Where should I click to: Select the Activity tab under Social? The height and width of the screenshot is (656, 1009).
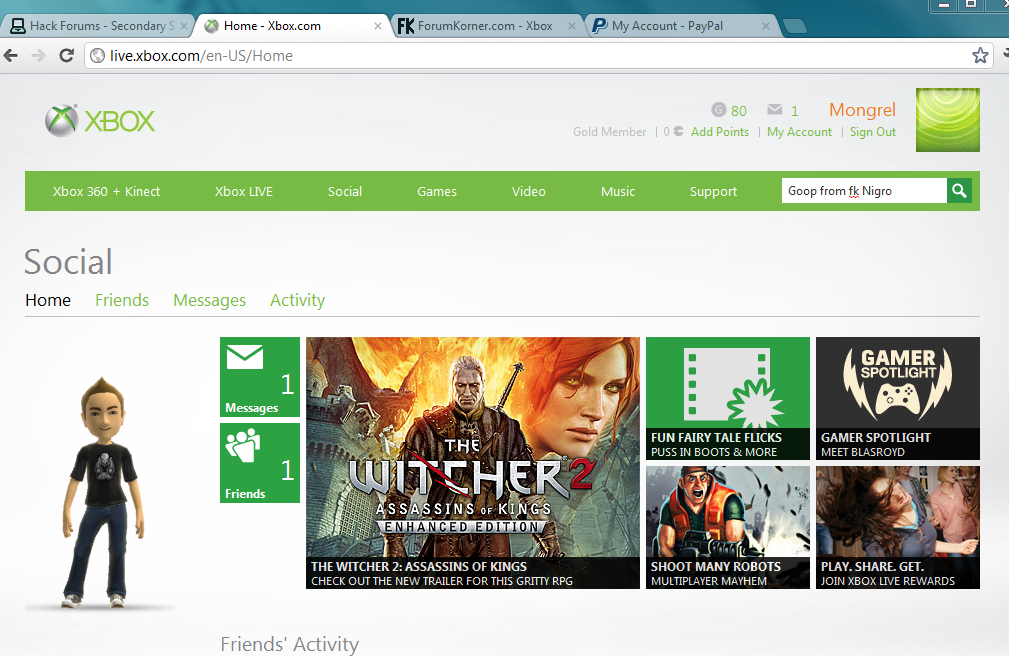coord(297,301)
